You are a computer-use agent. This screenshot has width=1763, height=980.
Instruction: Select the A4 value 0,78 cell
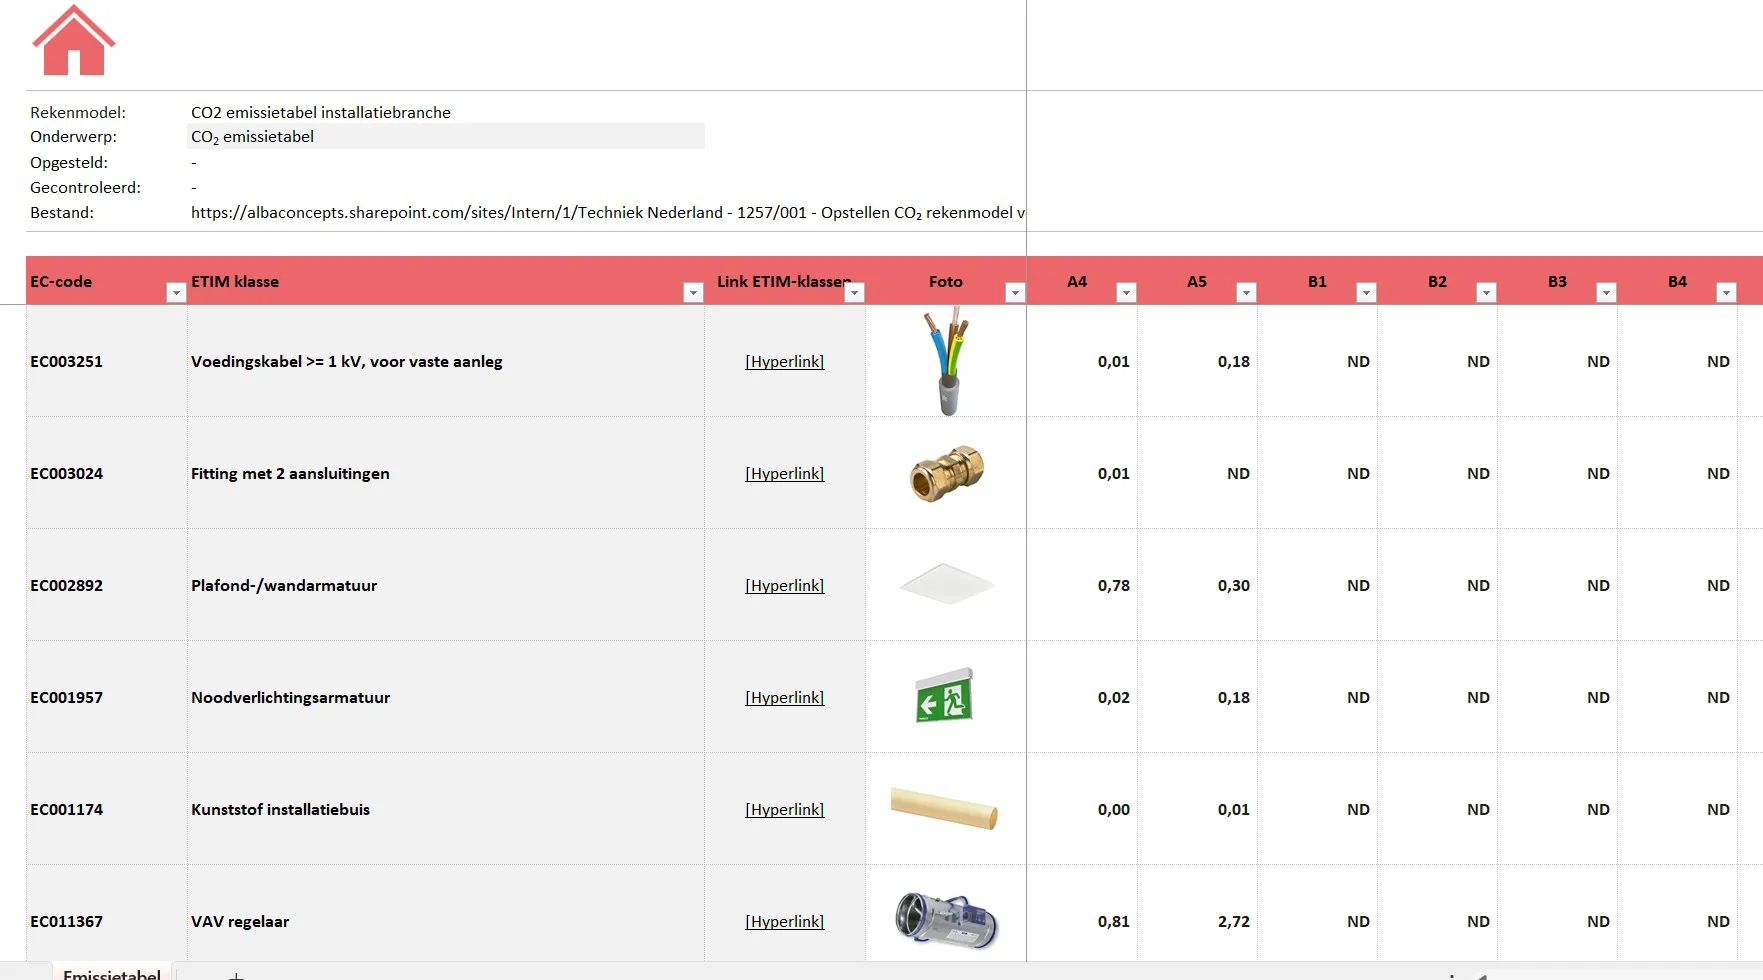click(1082, 586)
